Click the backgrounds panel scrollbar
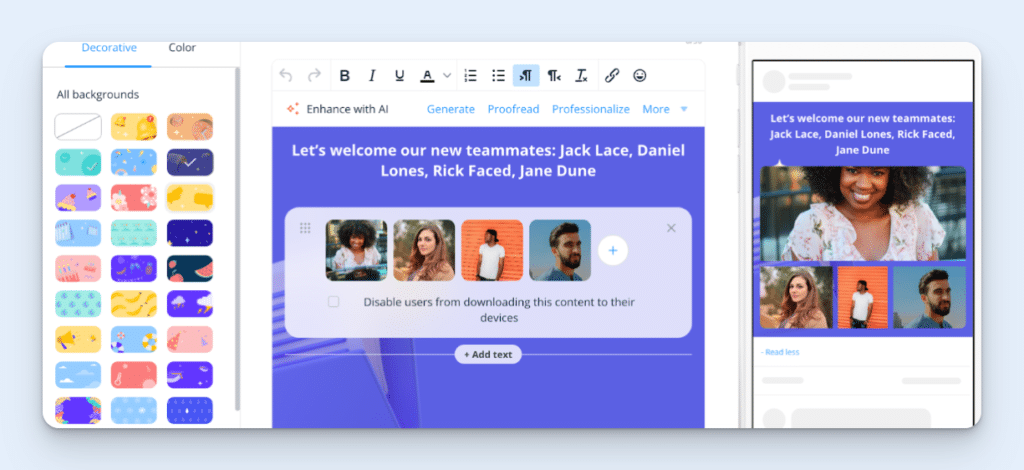Viewport: 1024px width, 470px height. click(236, 238)
